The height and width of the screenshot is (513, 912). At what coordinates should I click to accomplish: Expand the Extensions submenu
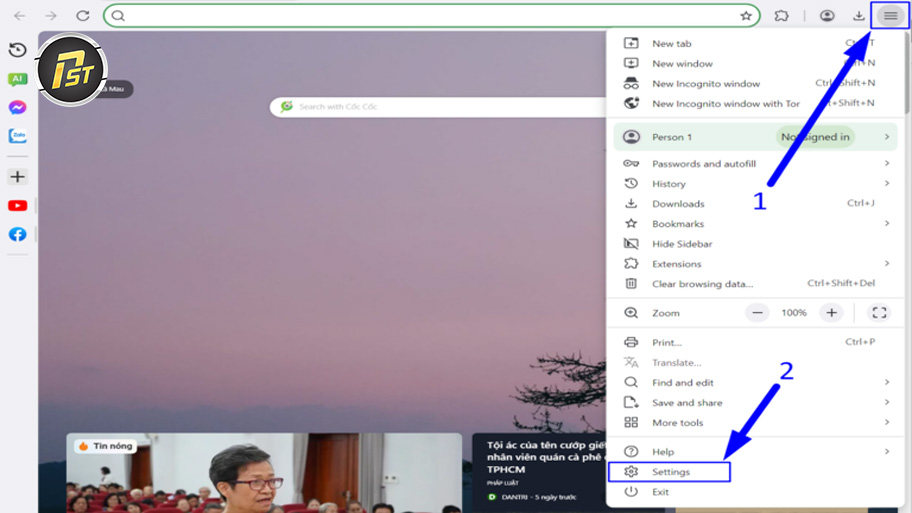(755, 264)
